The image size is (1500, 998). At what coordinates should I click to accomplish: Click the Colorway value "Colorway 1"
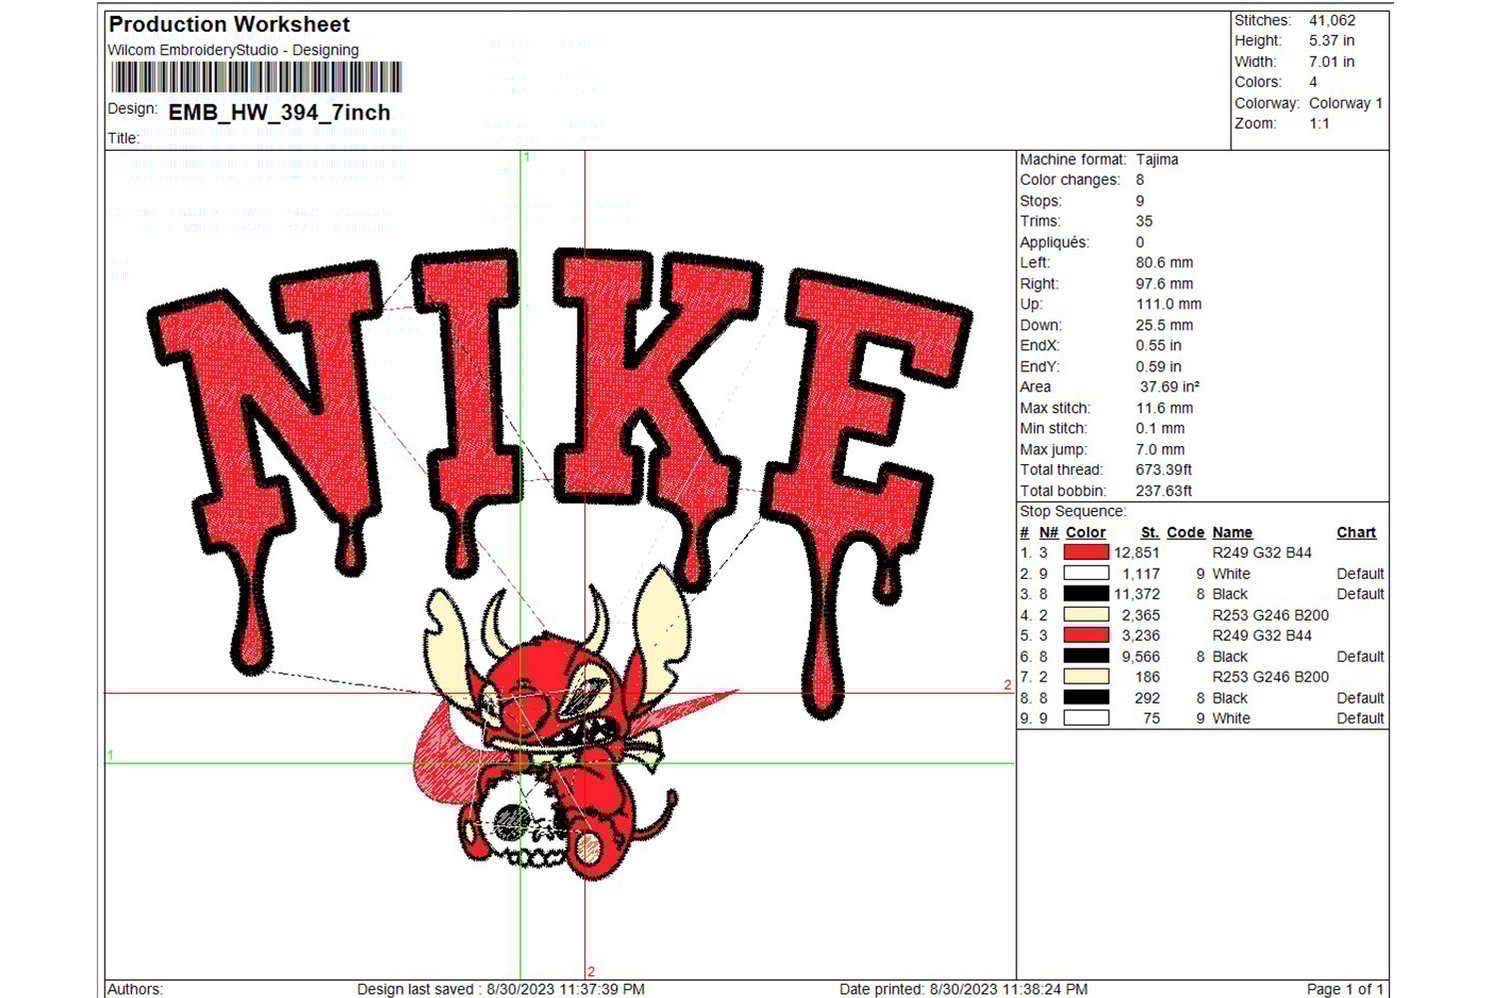(x=1346, y=103)
